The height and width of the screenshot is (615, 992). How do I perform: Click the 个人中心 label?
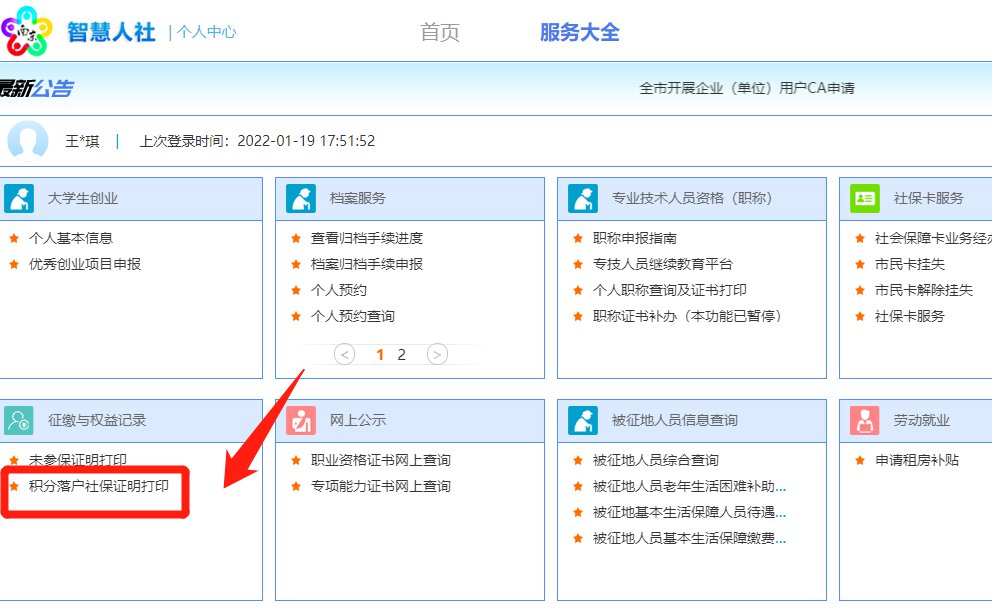206,32
